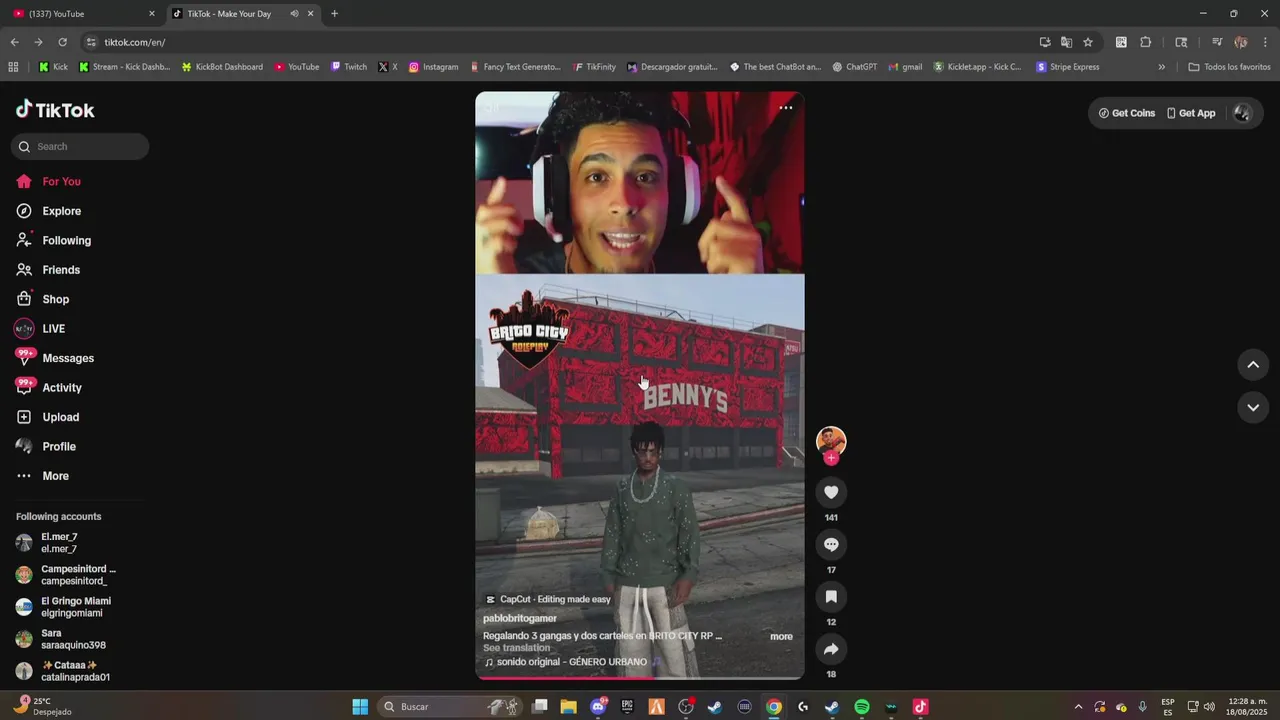The width and height of the screenshot is (1280, 720).
Task: Open the Twitch bookmark
Action: point(348,67)
